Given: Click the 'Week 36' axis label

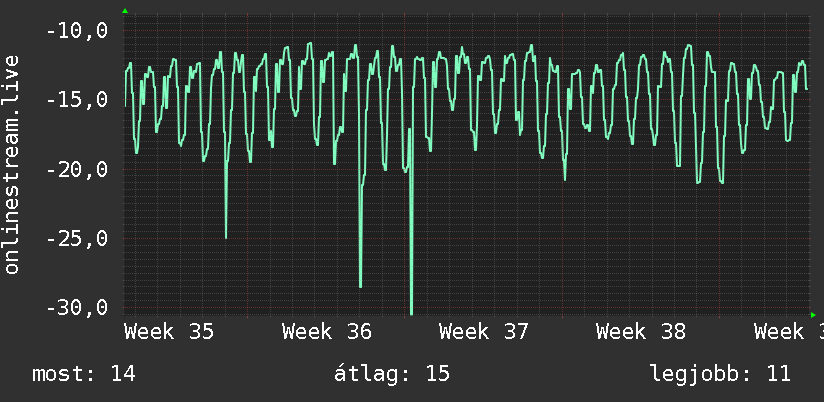Looking at the screenshot, I should pos(327,332).
